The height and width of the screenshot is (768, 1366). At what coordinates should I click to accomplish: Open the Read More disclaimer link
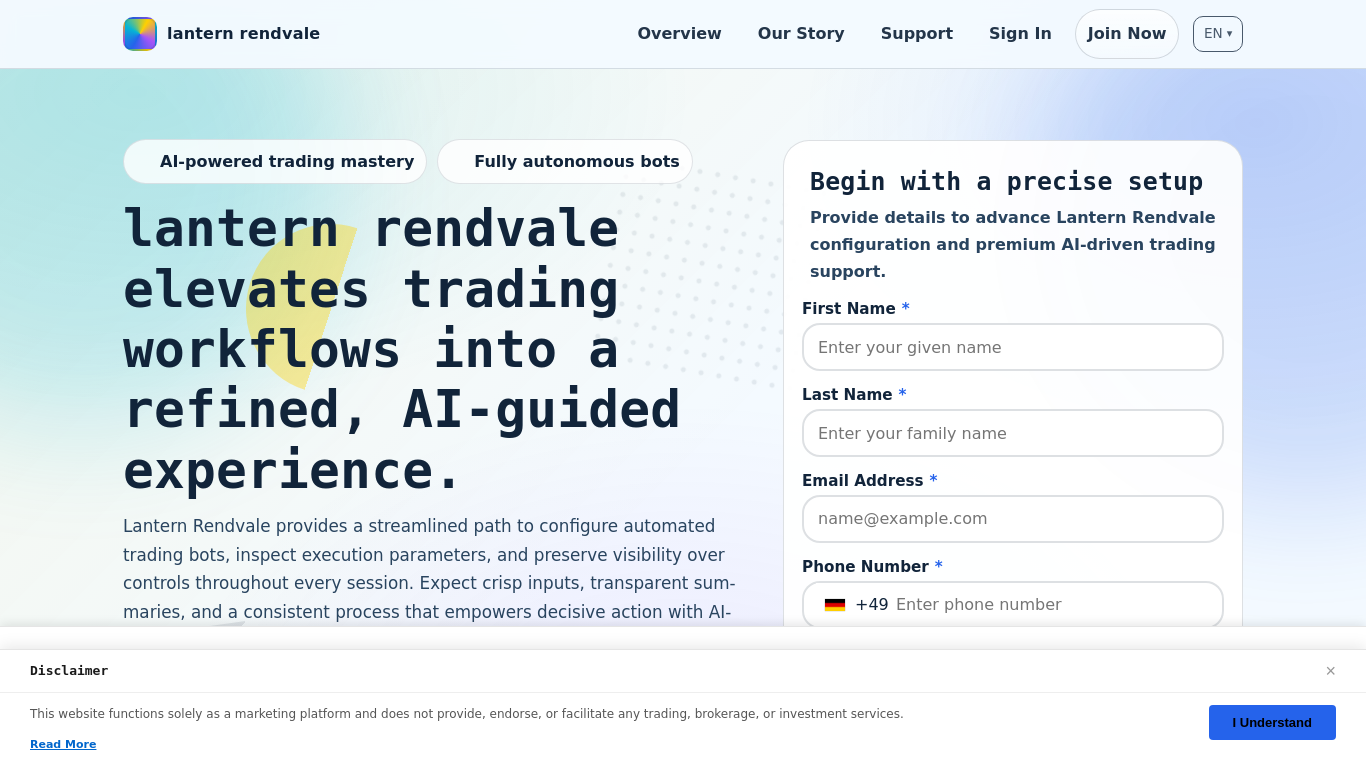(63, 744)
